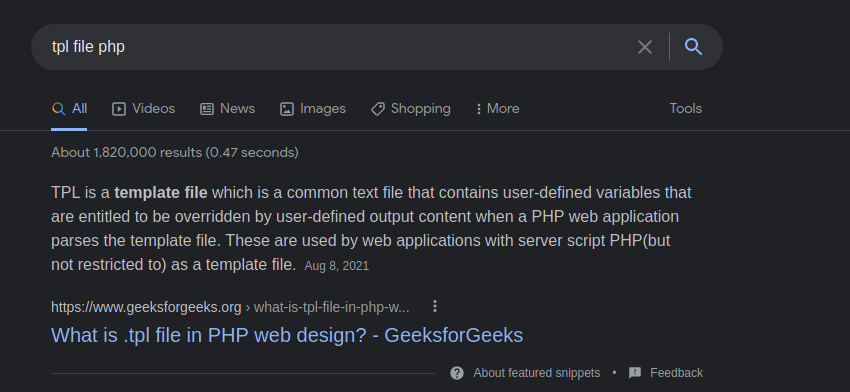Click the magnifying glass search icon

693,47
